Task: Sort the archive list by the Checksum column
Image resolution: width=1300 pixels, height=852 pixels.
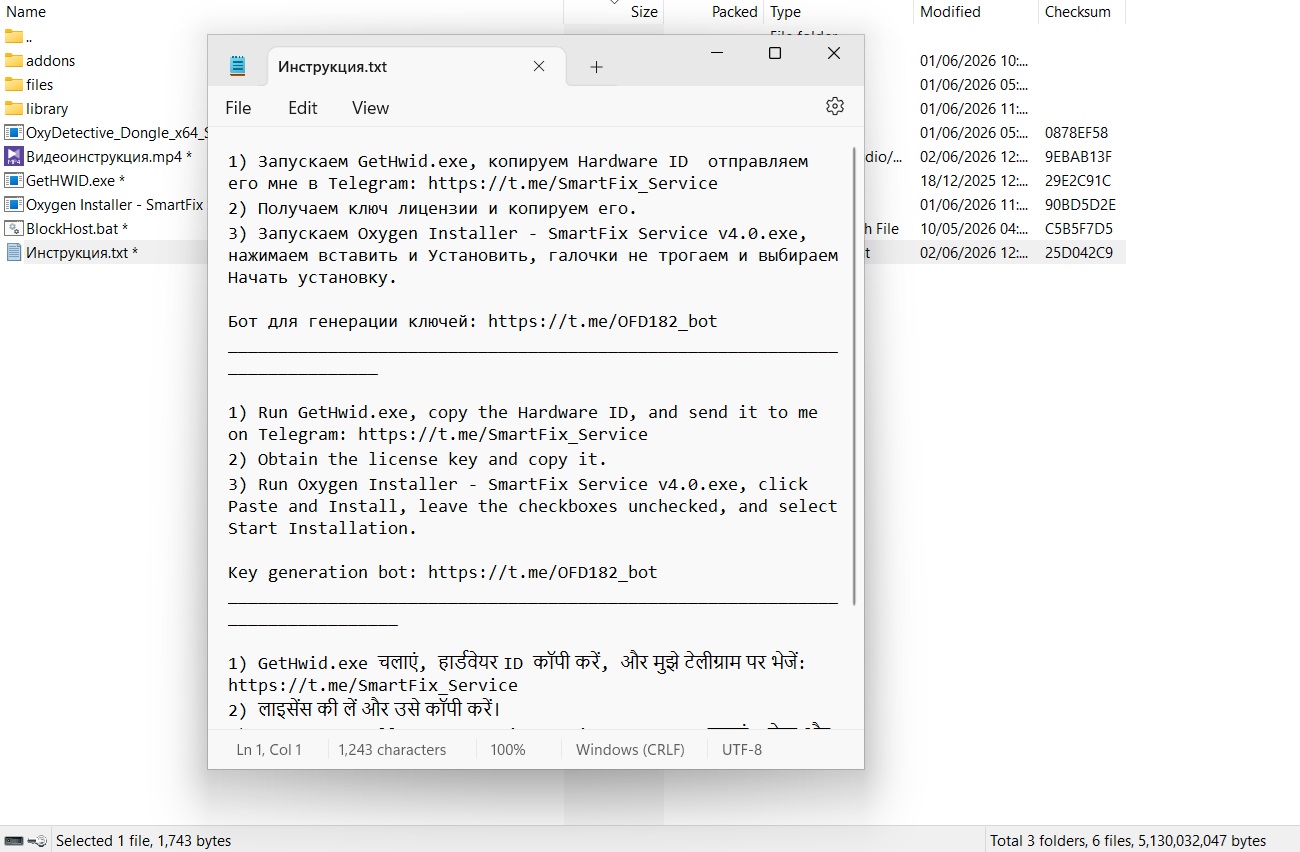Action: [1078, 12]
